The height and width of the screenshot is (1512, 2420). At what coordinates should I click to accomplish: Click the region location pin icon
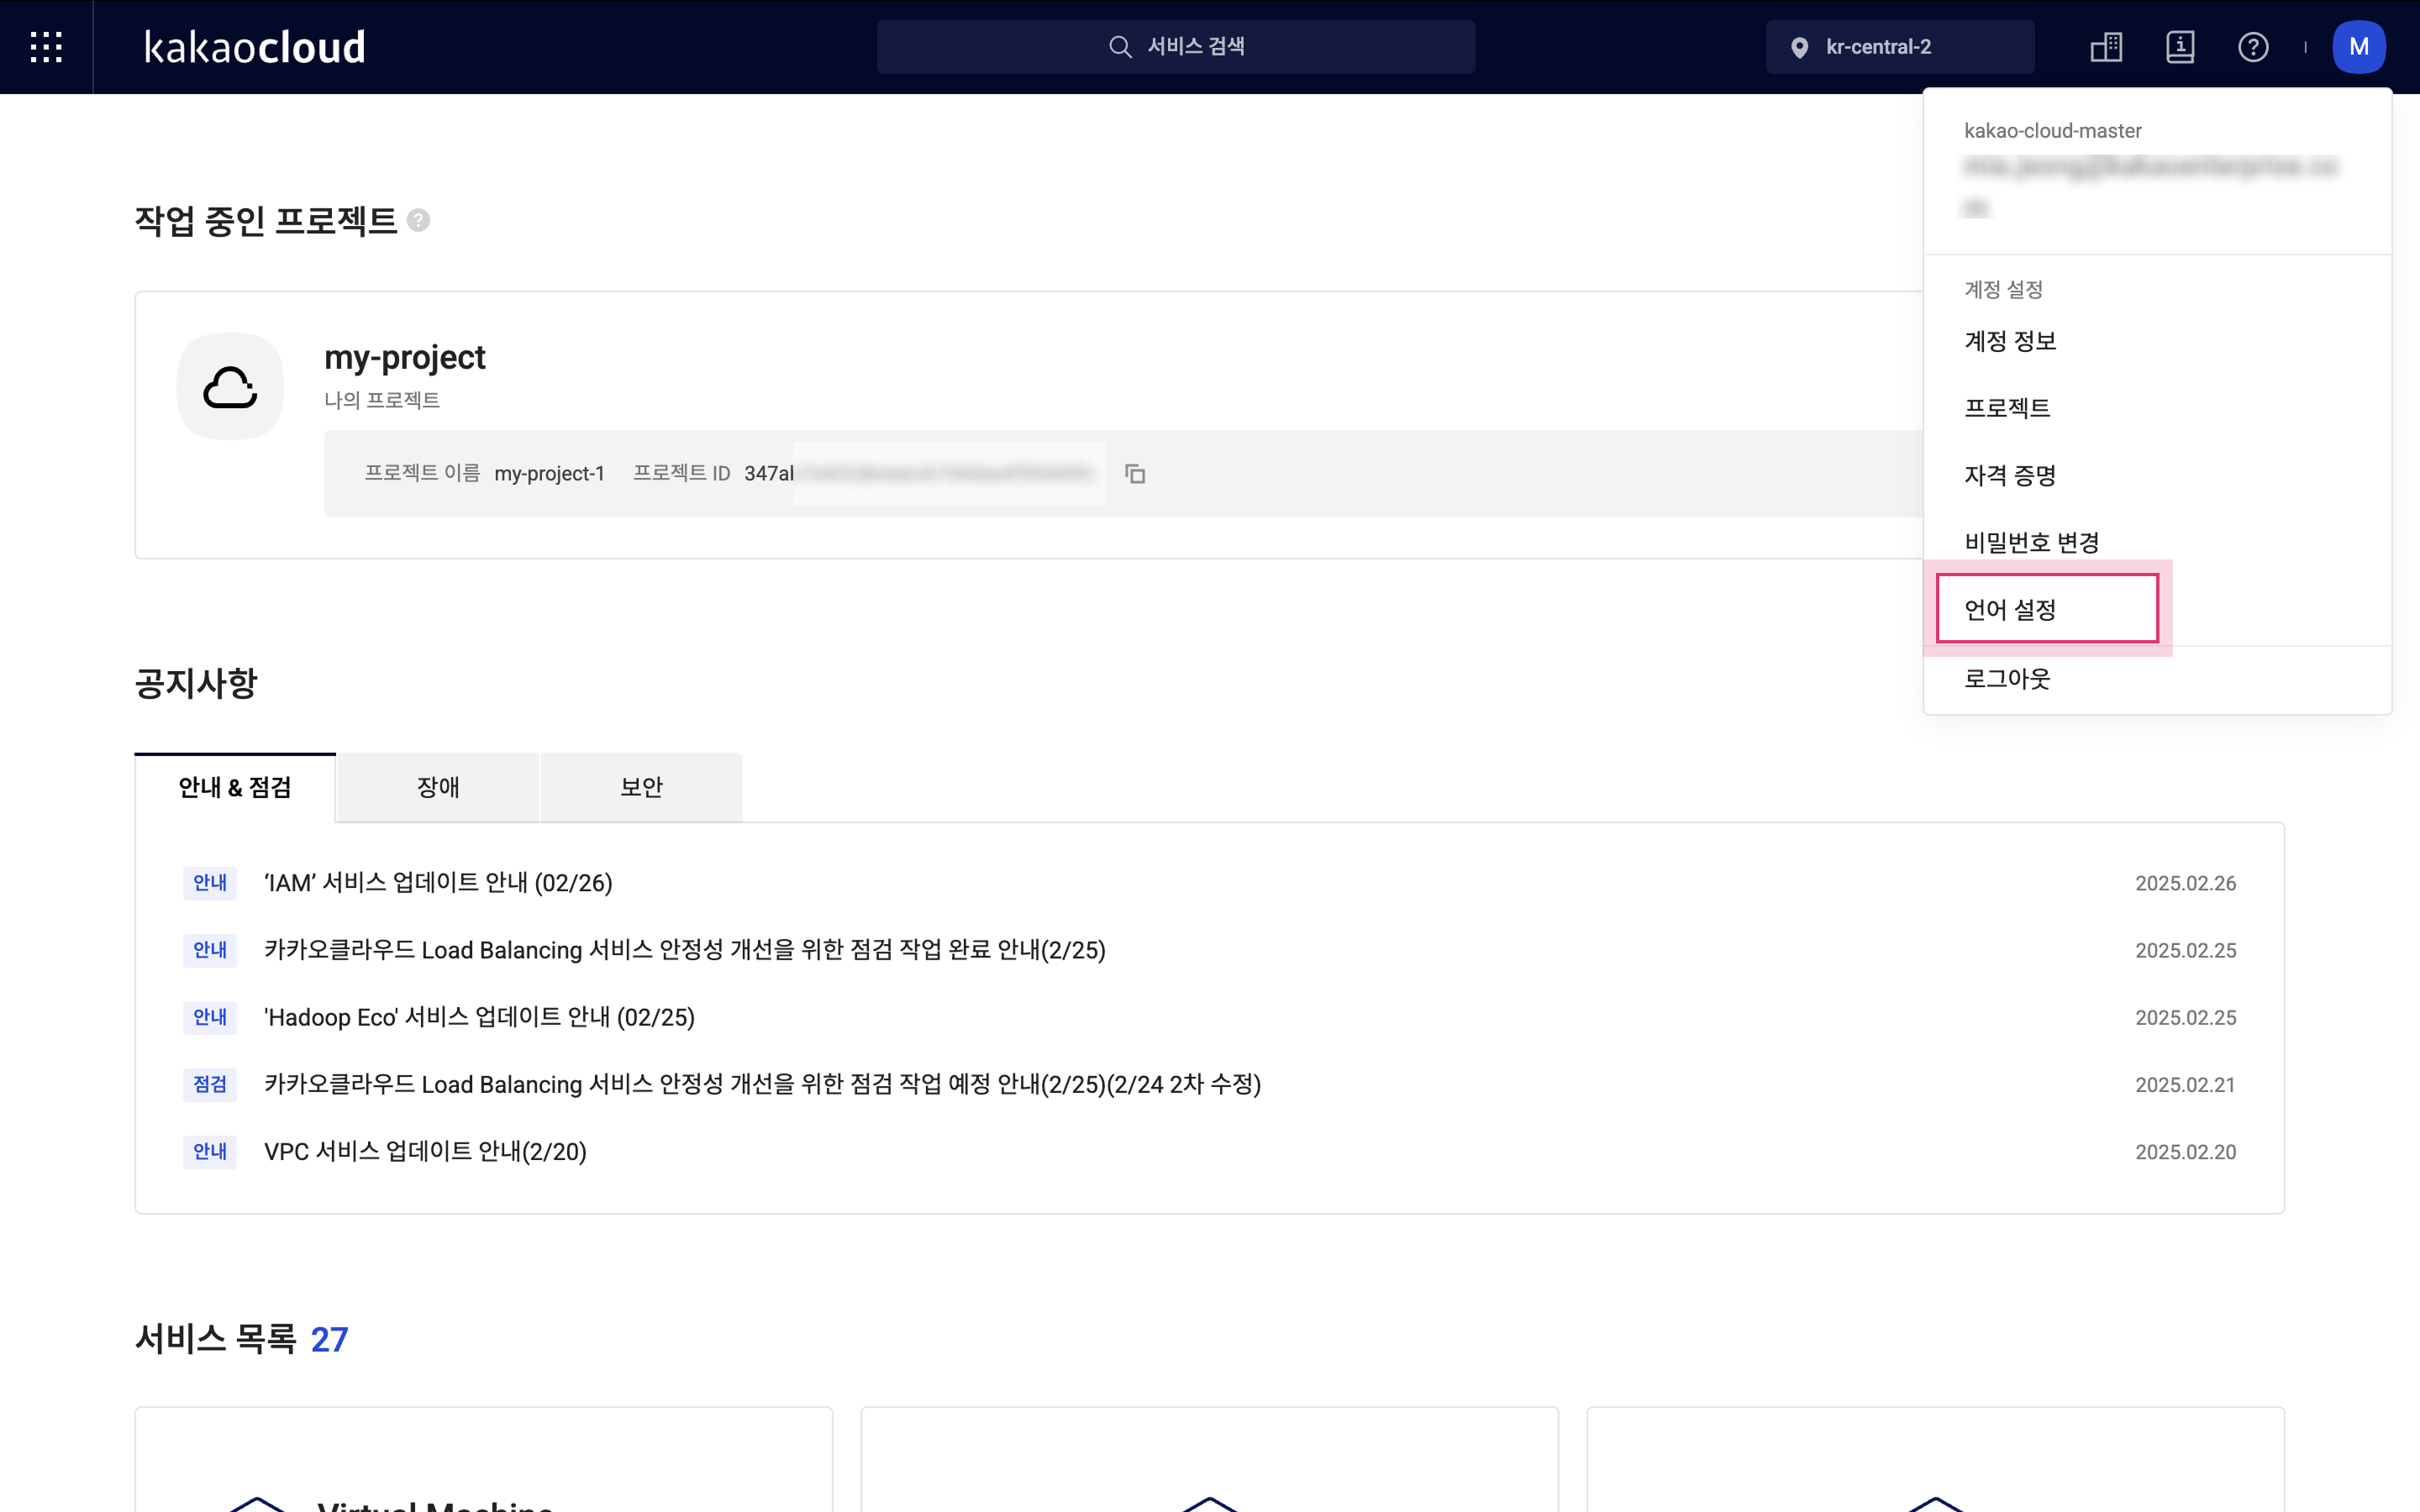tap(1799, 47)
